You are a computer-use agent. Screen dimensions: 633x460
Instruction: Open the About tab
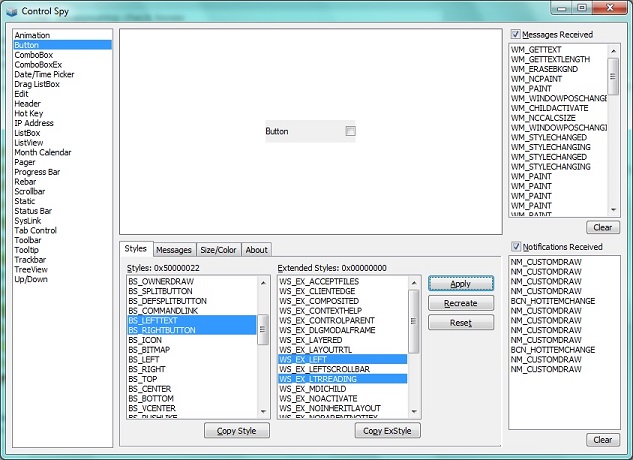tap(256, 250)
